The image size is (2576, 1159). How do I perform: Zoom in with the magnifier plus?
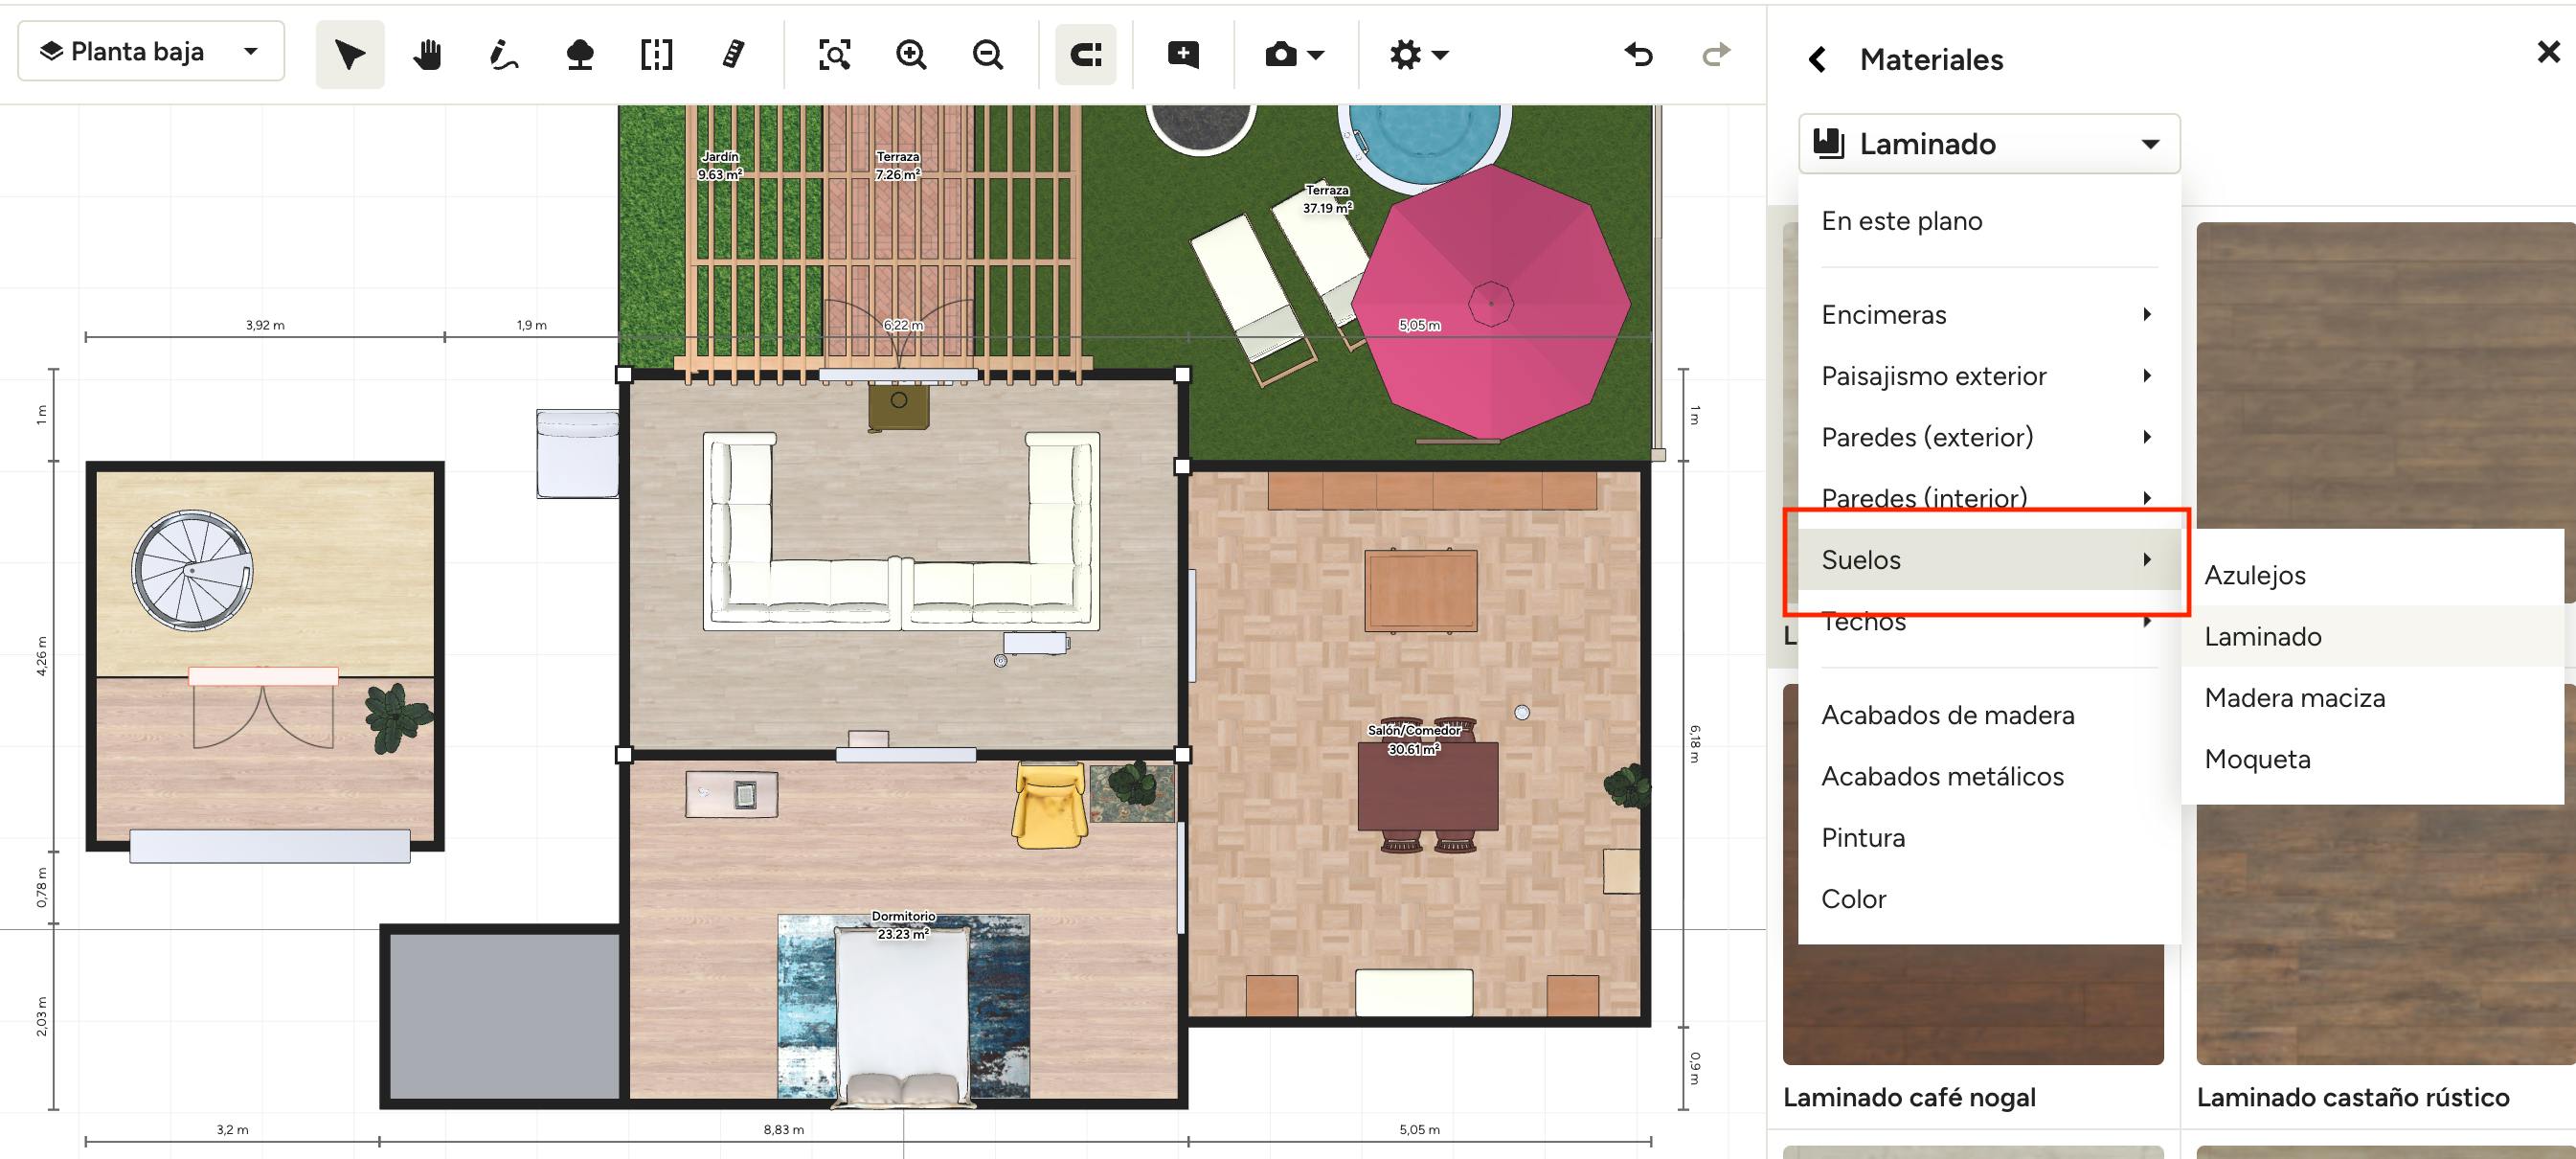click(911, 54)
